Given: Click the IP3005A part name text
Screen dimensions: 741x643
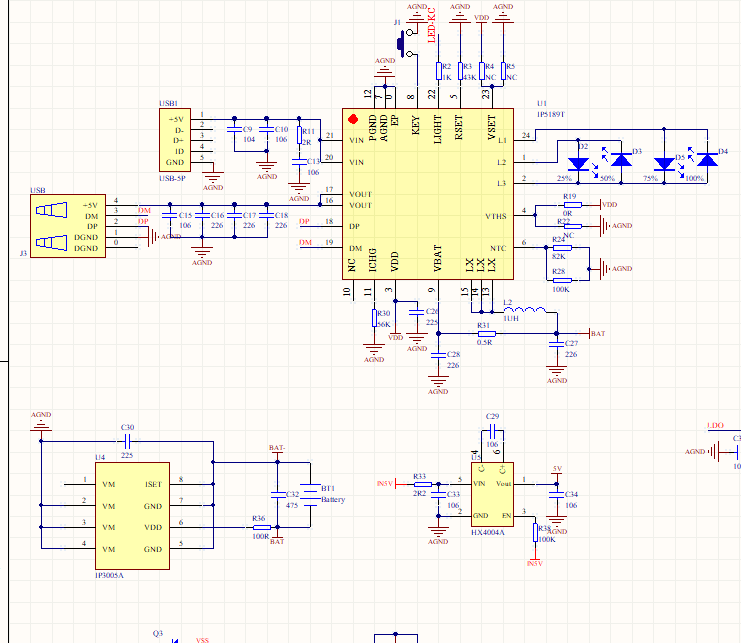Looking at the screenshot, I should tap(109, 575).
